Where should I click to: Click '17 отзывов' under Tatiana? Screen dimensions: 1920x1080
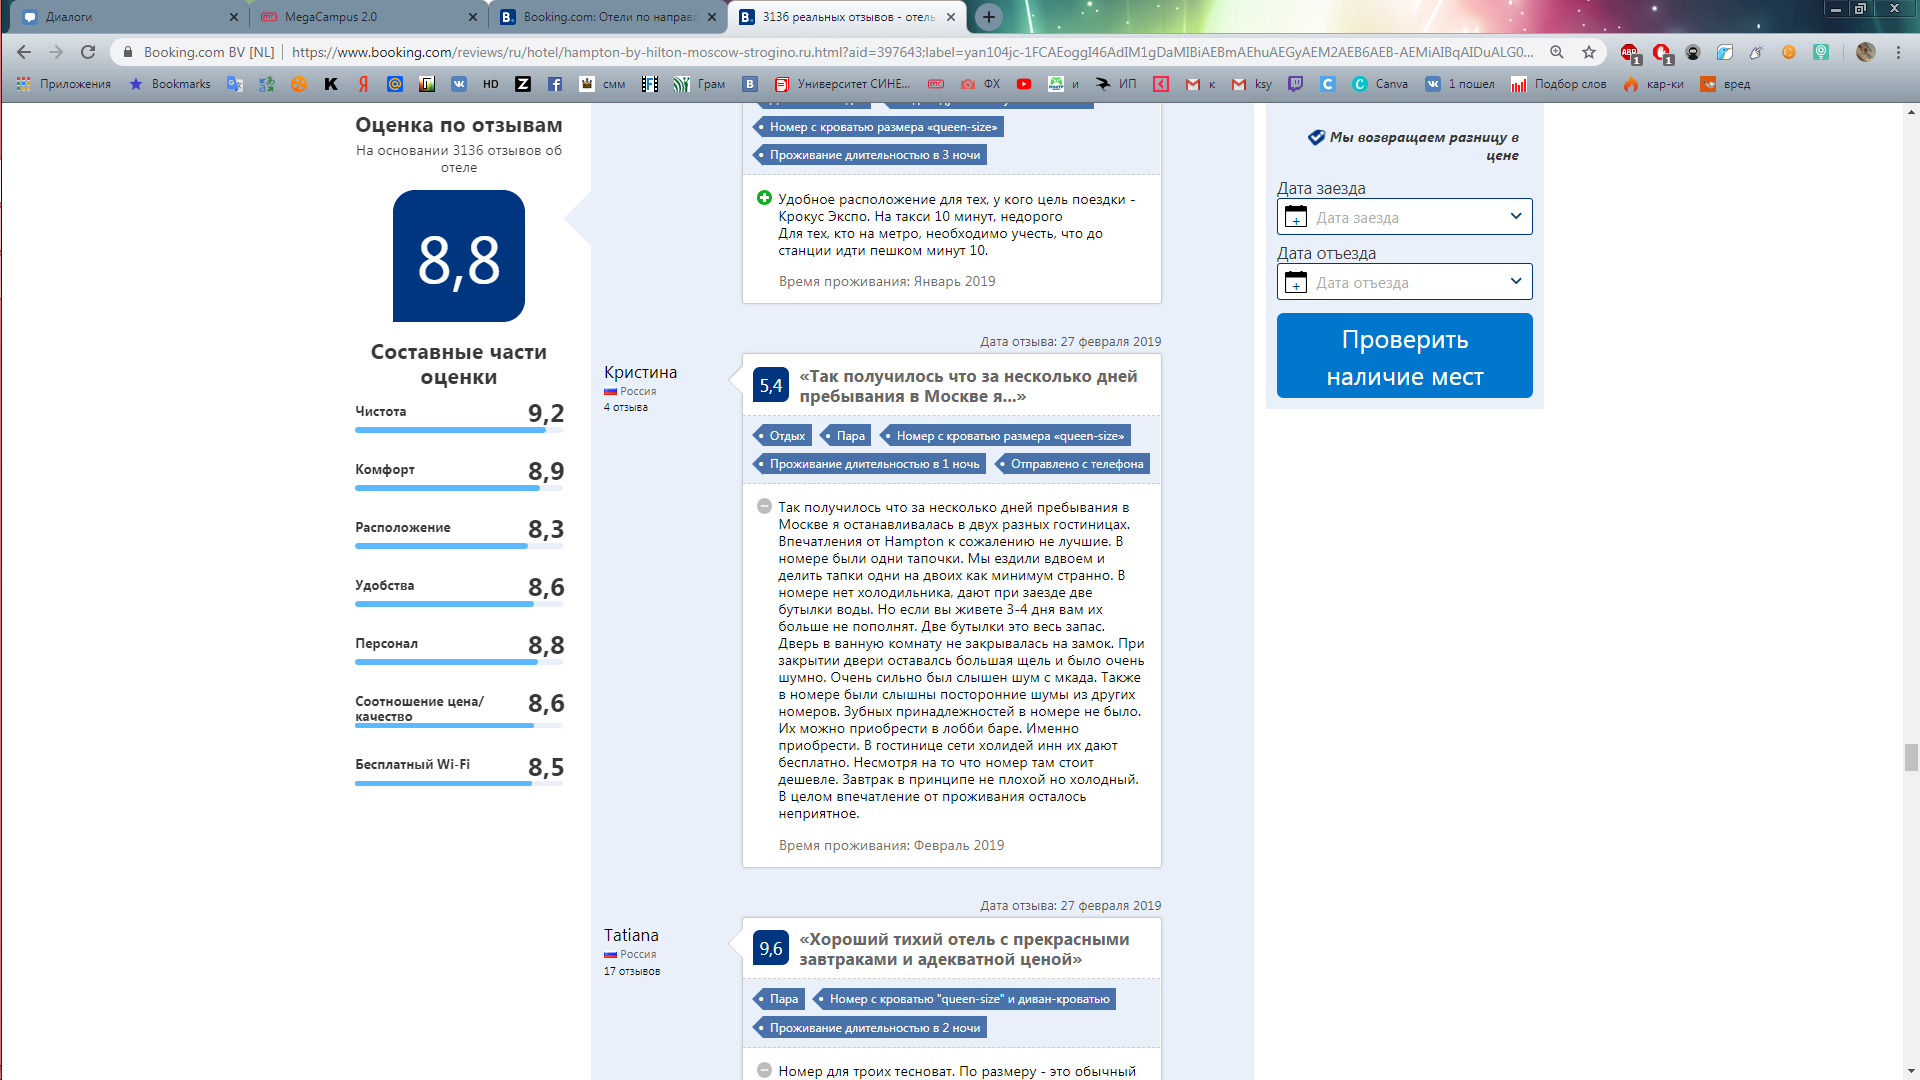[631, 971]
